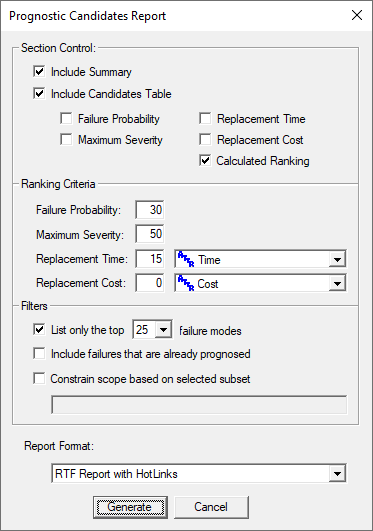This screenshot has height=531, width=373.
Task: Click the Replacement Cost weight field
Action: click(x=150, y=283)
